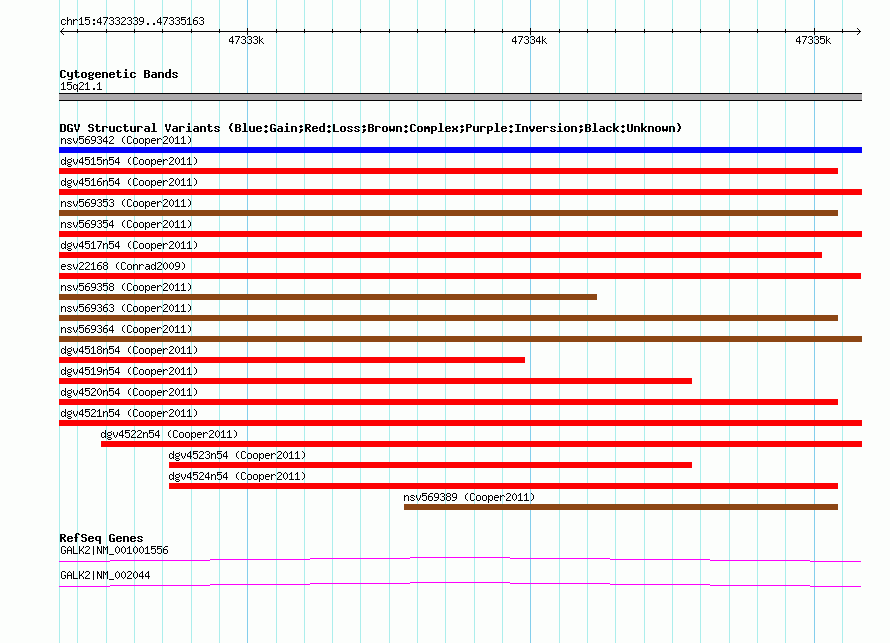Click the 47335k ruler tick label

[813, 40]
